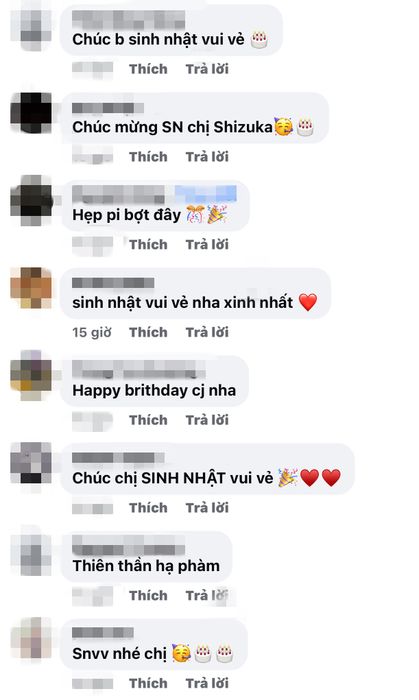
Task: Like the "Chúc b sinh nhật vui vẻ" comment
Action: pyautogui.click(x=148, y=69)
